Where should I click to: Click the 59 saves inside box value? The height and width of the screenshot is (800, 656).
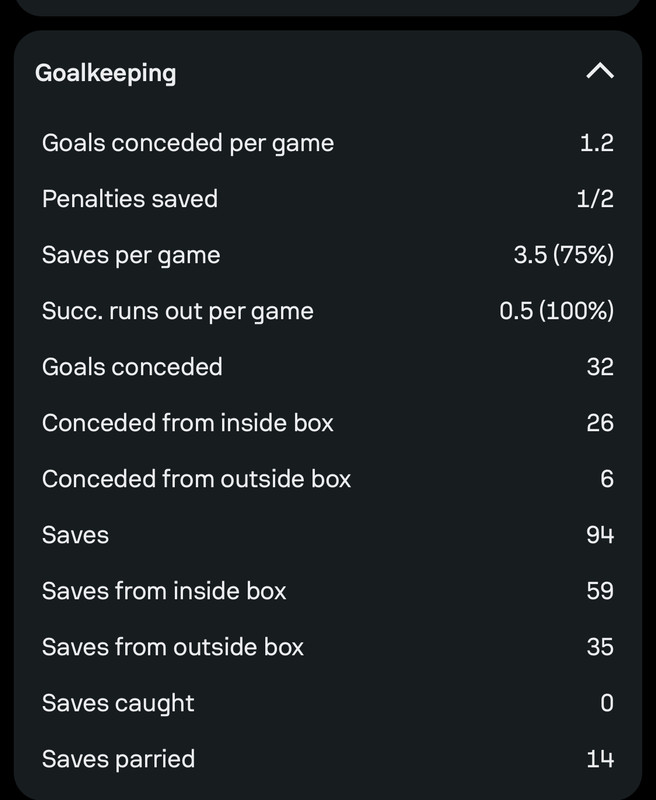pyautogui.click(x=600, y=591)
